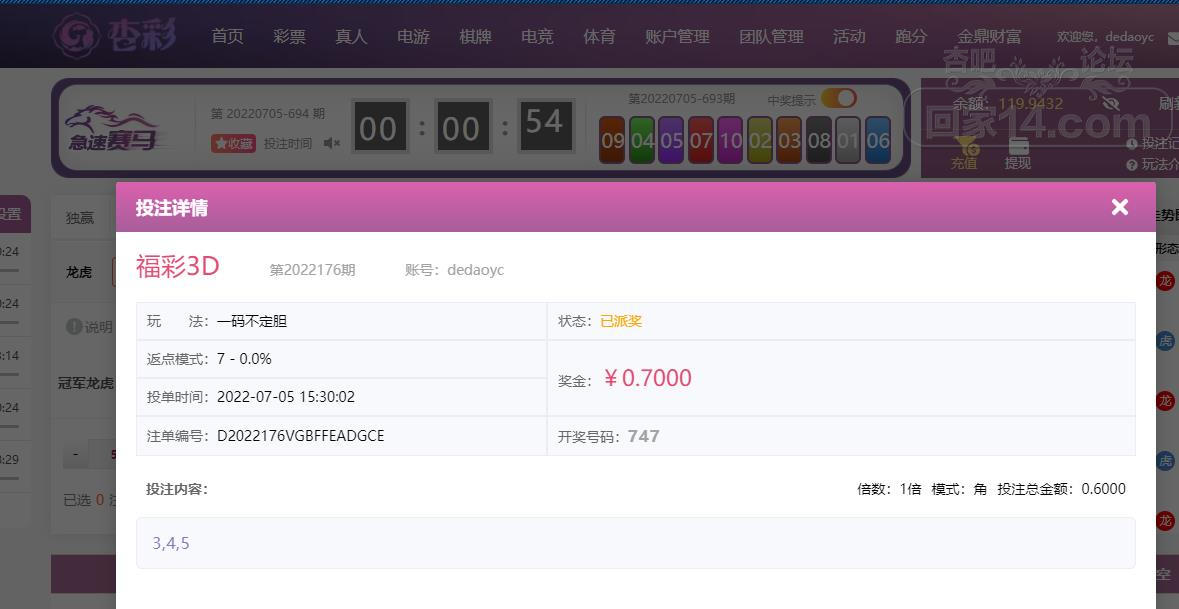Click the black result ball 08
The width and height of the screenshot is (1179, 609).
819,141
